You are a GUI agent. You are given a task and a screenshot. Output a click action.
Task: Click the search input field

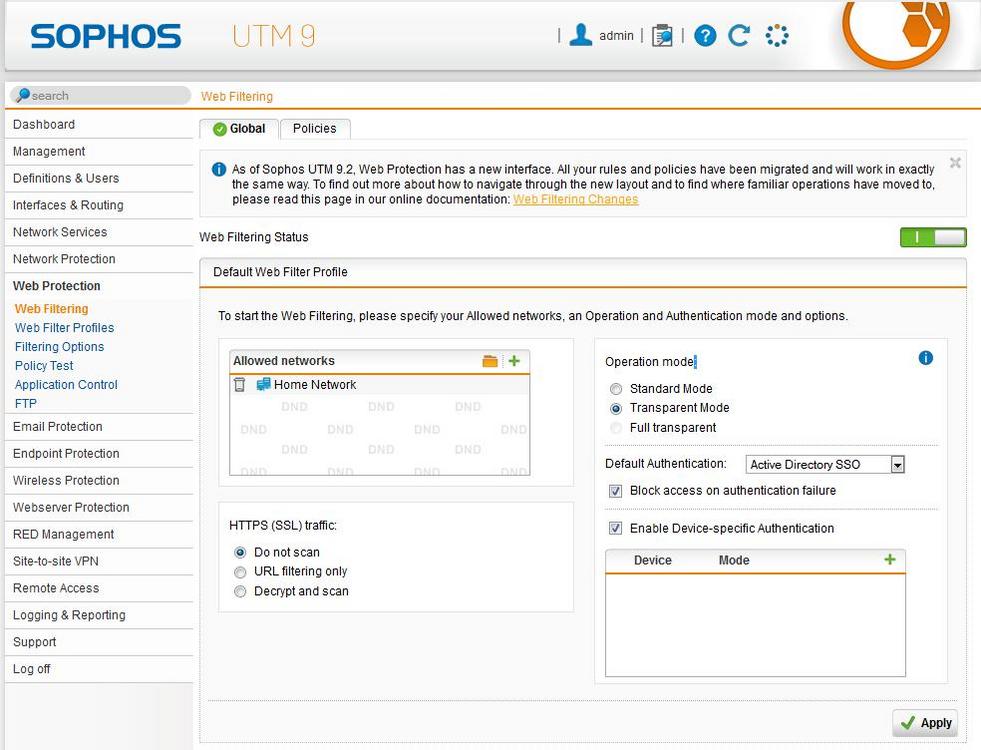point(100,95)
